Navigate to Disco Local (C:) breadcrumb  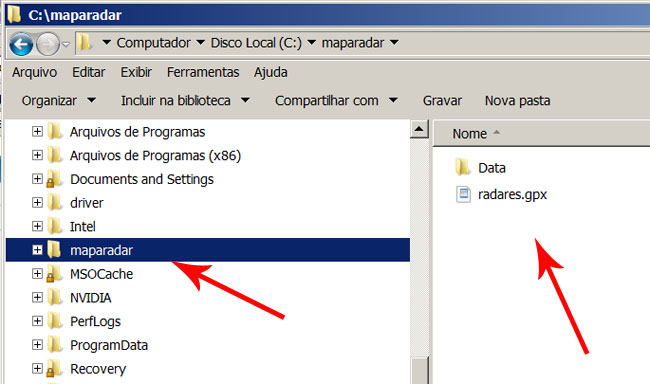256,43
